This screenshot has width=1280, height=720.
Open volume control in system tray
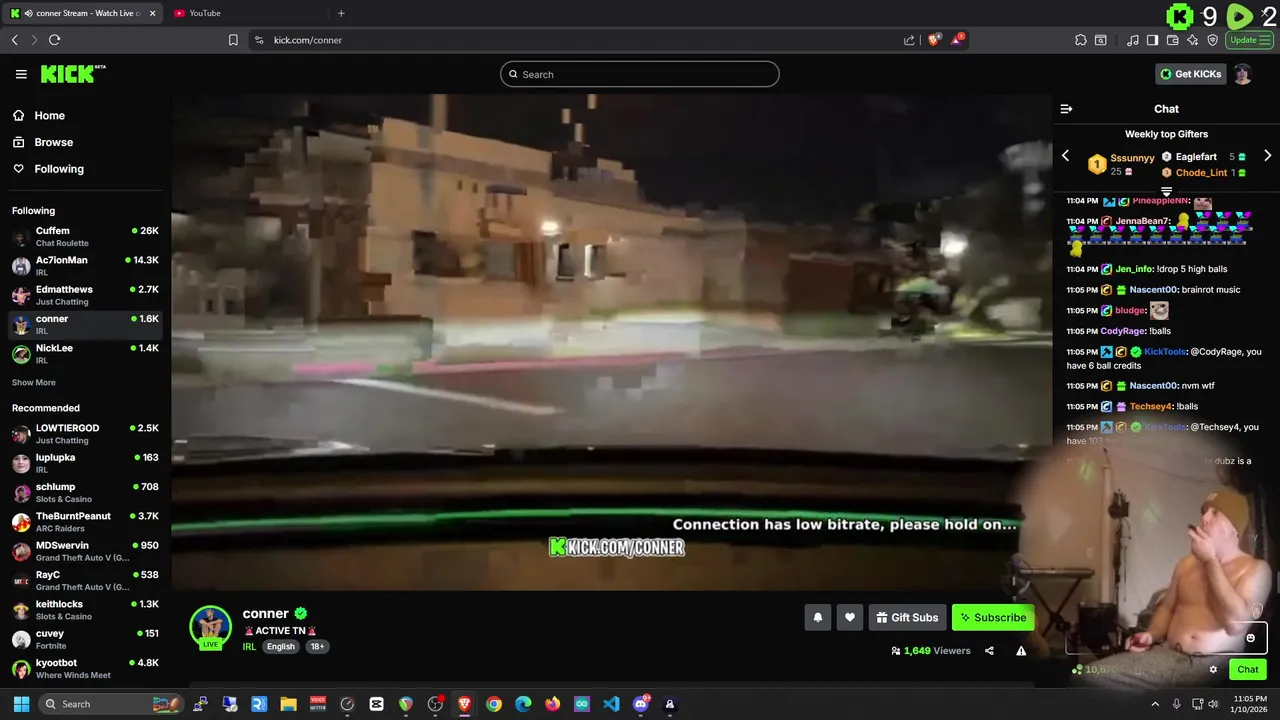[x=1213, y=704]
